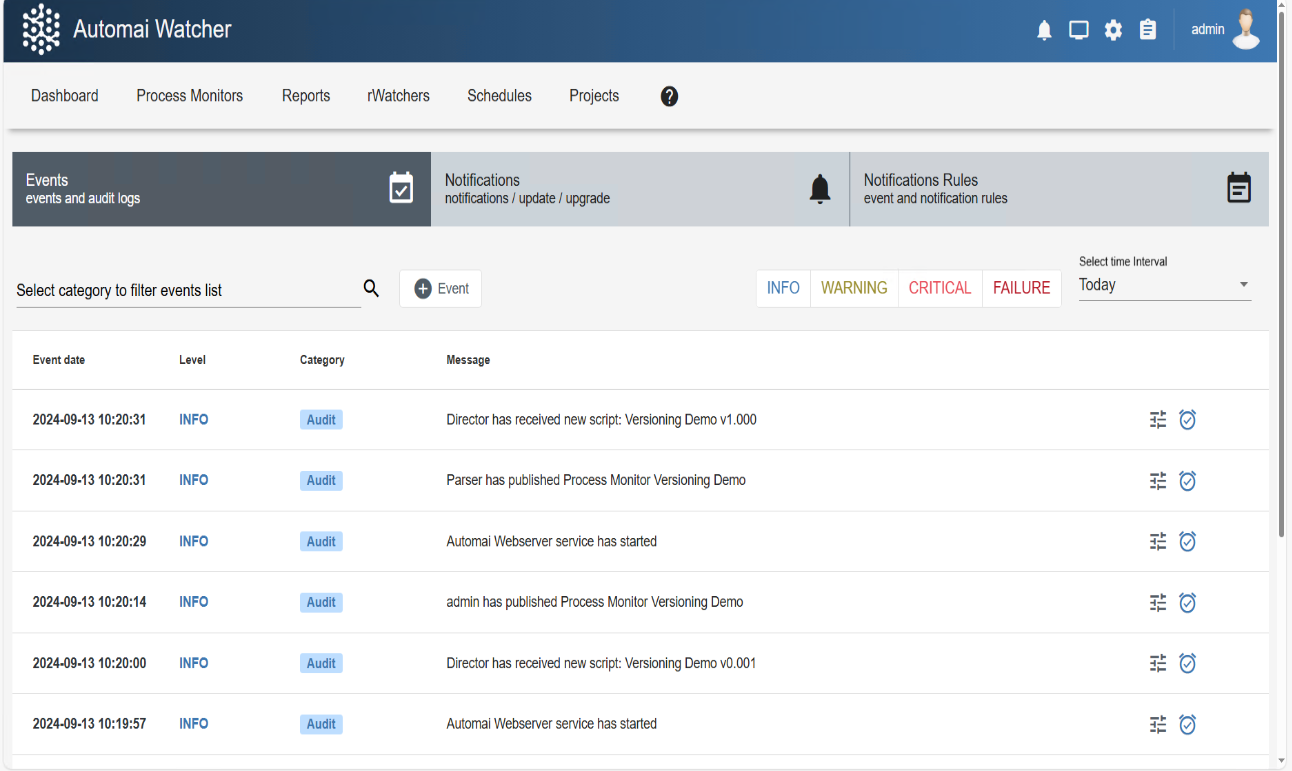Open the help question mark icon

point(670,96)
